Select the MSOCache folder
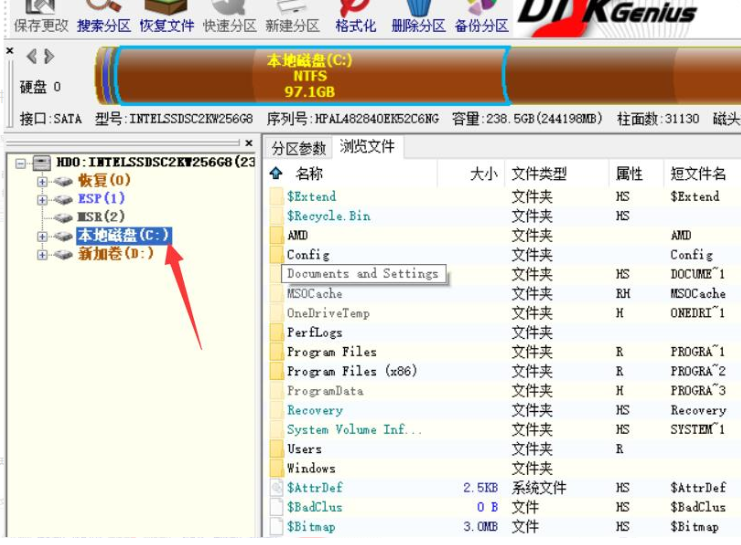Viewport: 741px width, 545px height. [x=315, y=294]
